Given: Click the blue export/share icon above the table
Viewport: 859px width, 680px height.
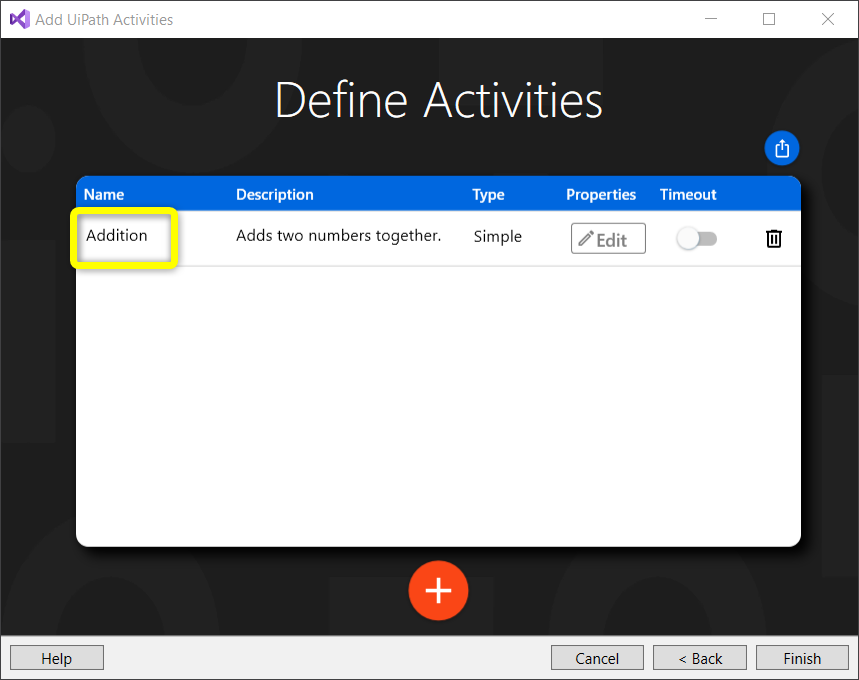Looking at the screenshot, I should (781, 147).
